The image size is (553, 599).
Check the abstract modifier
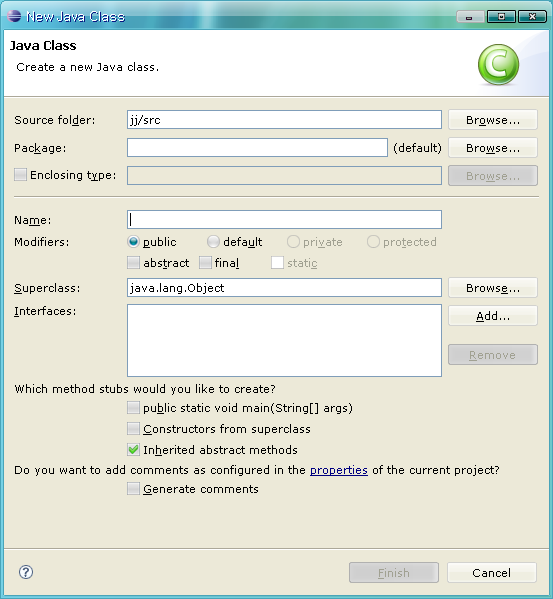pos(133,263)
